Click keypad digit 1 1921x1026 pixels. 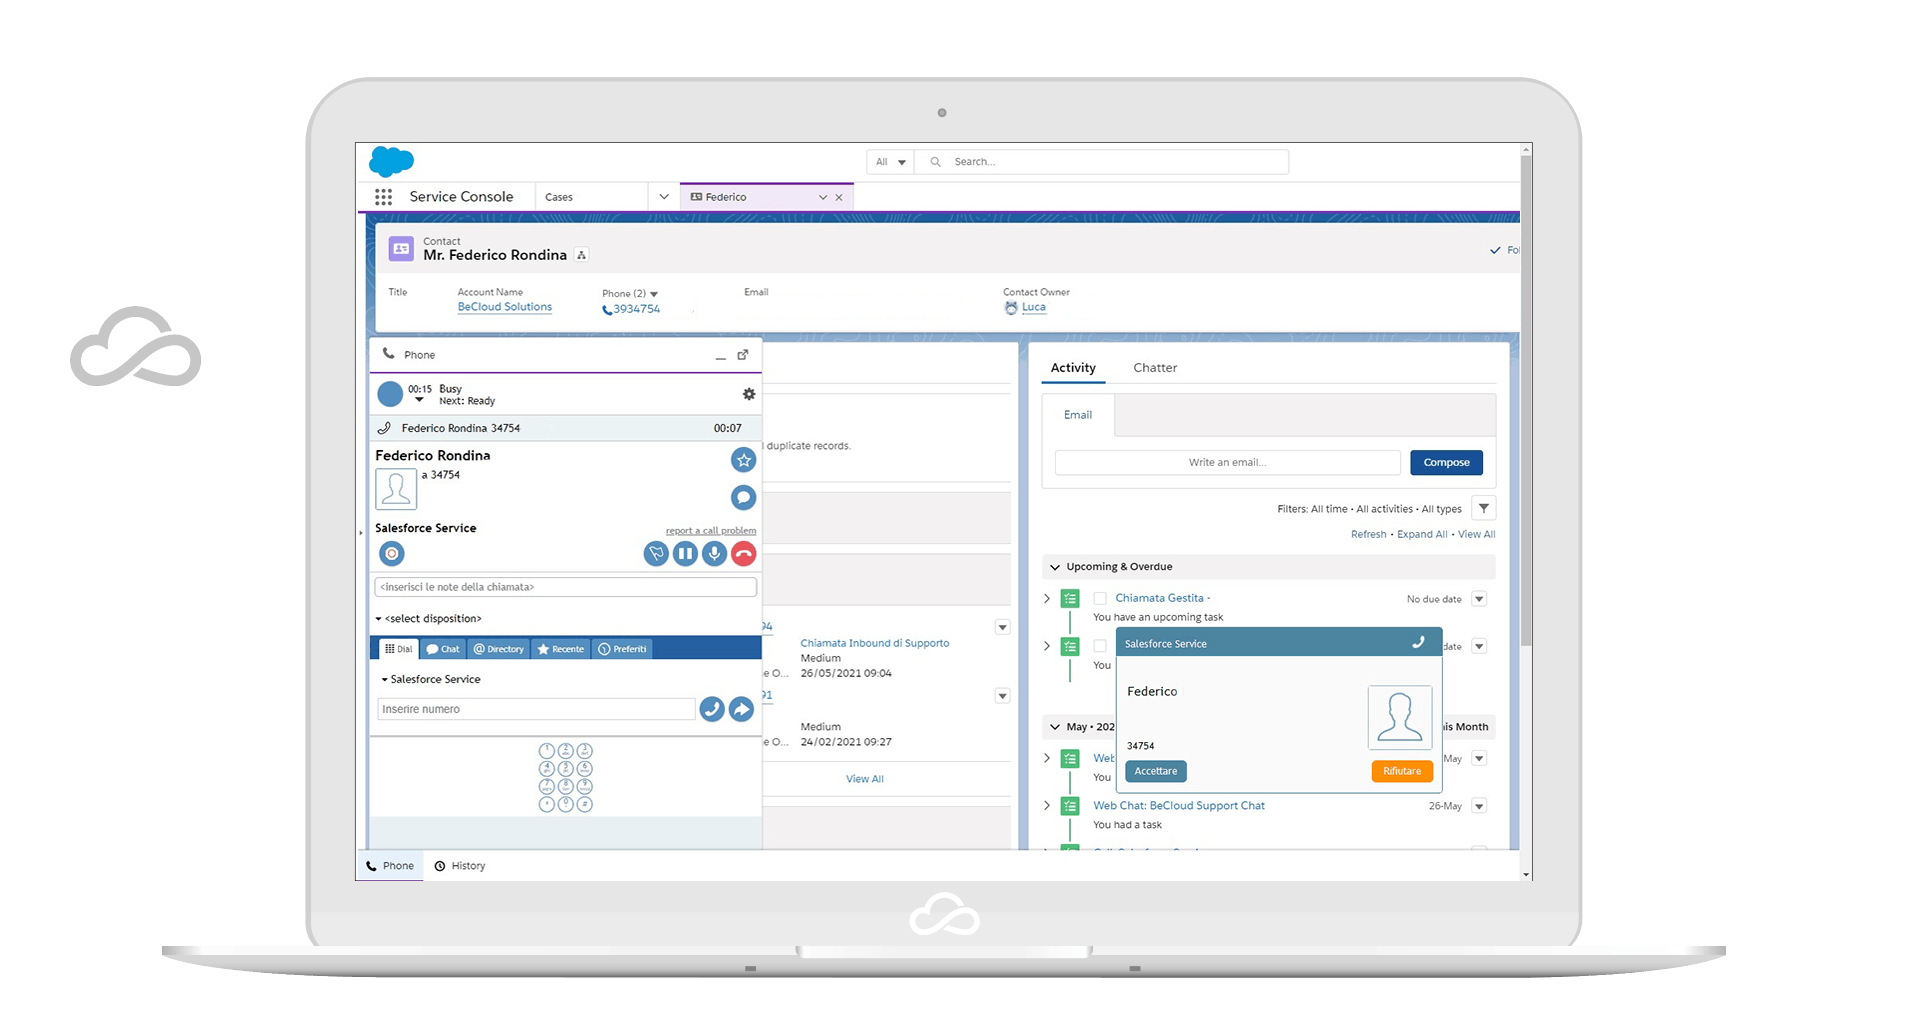pyautogui.click(x=547, y=751)
